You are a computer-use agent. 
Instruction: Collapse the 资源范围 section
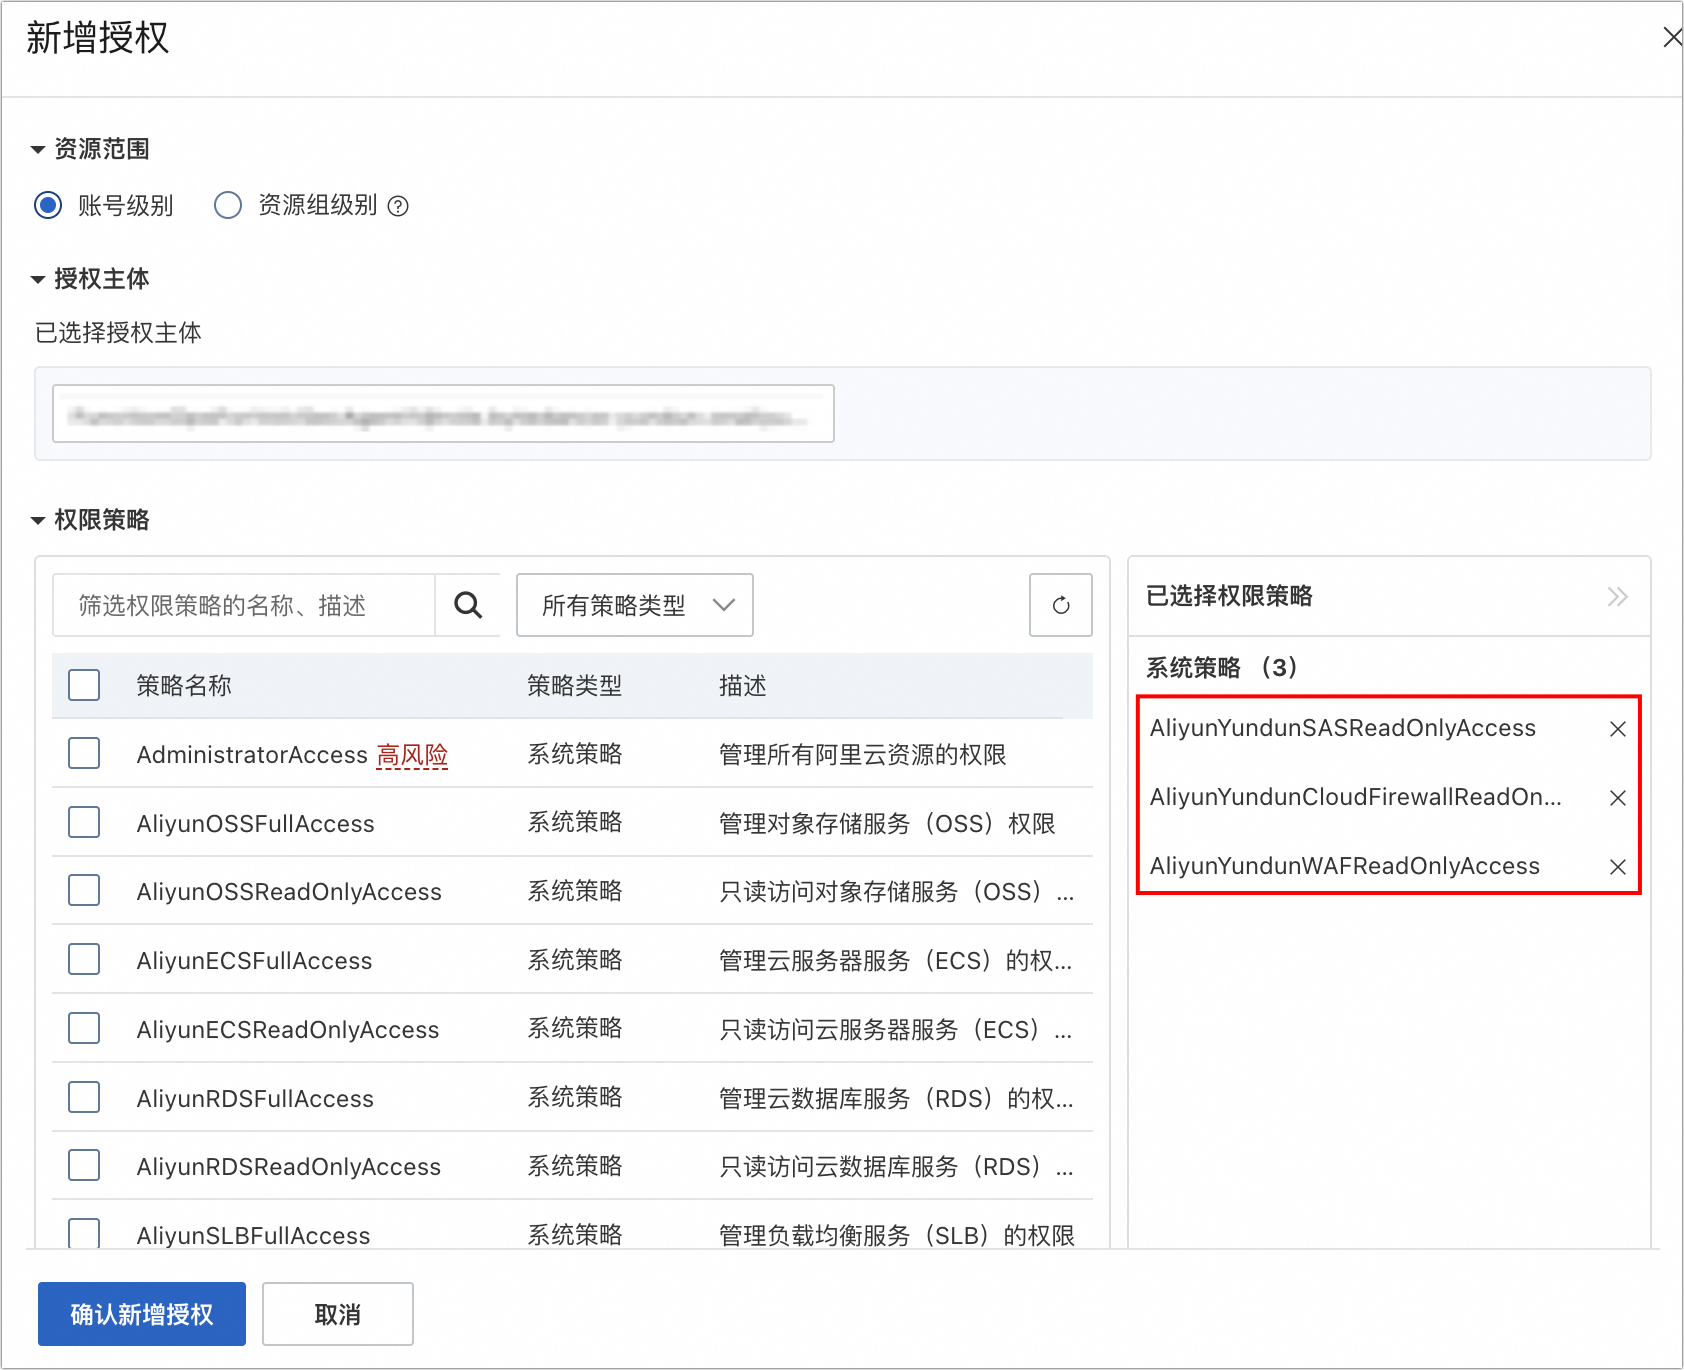tap(38, 150)
